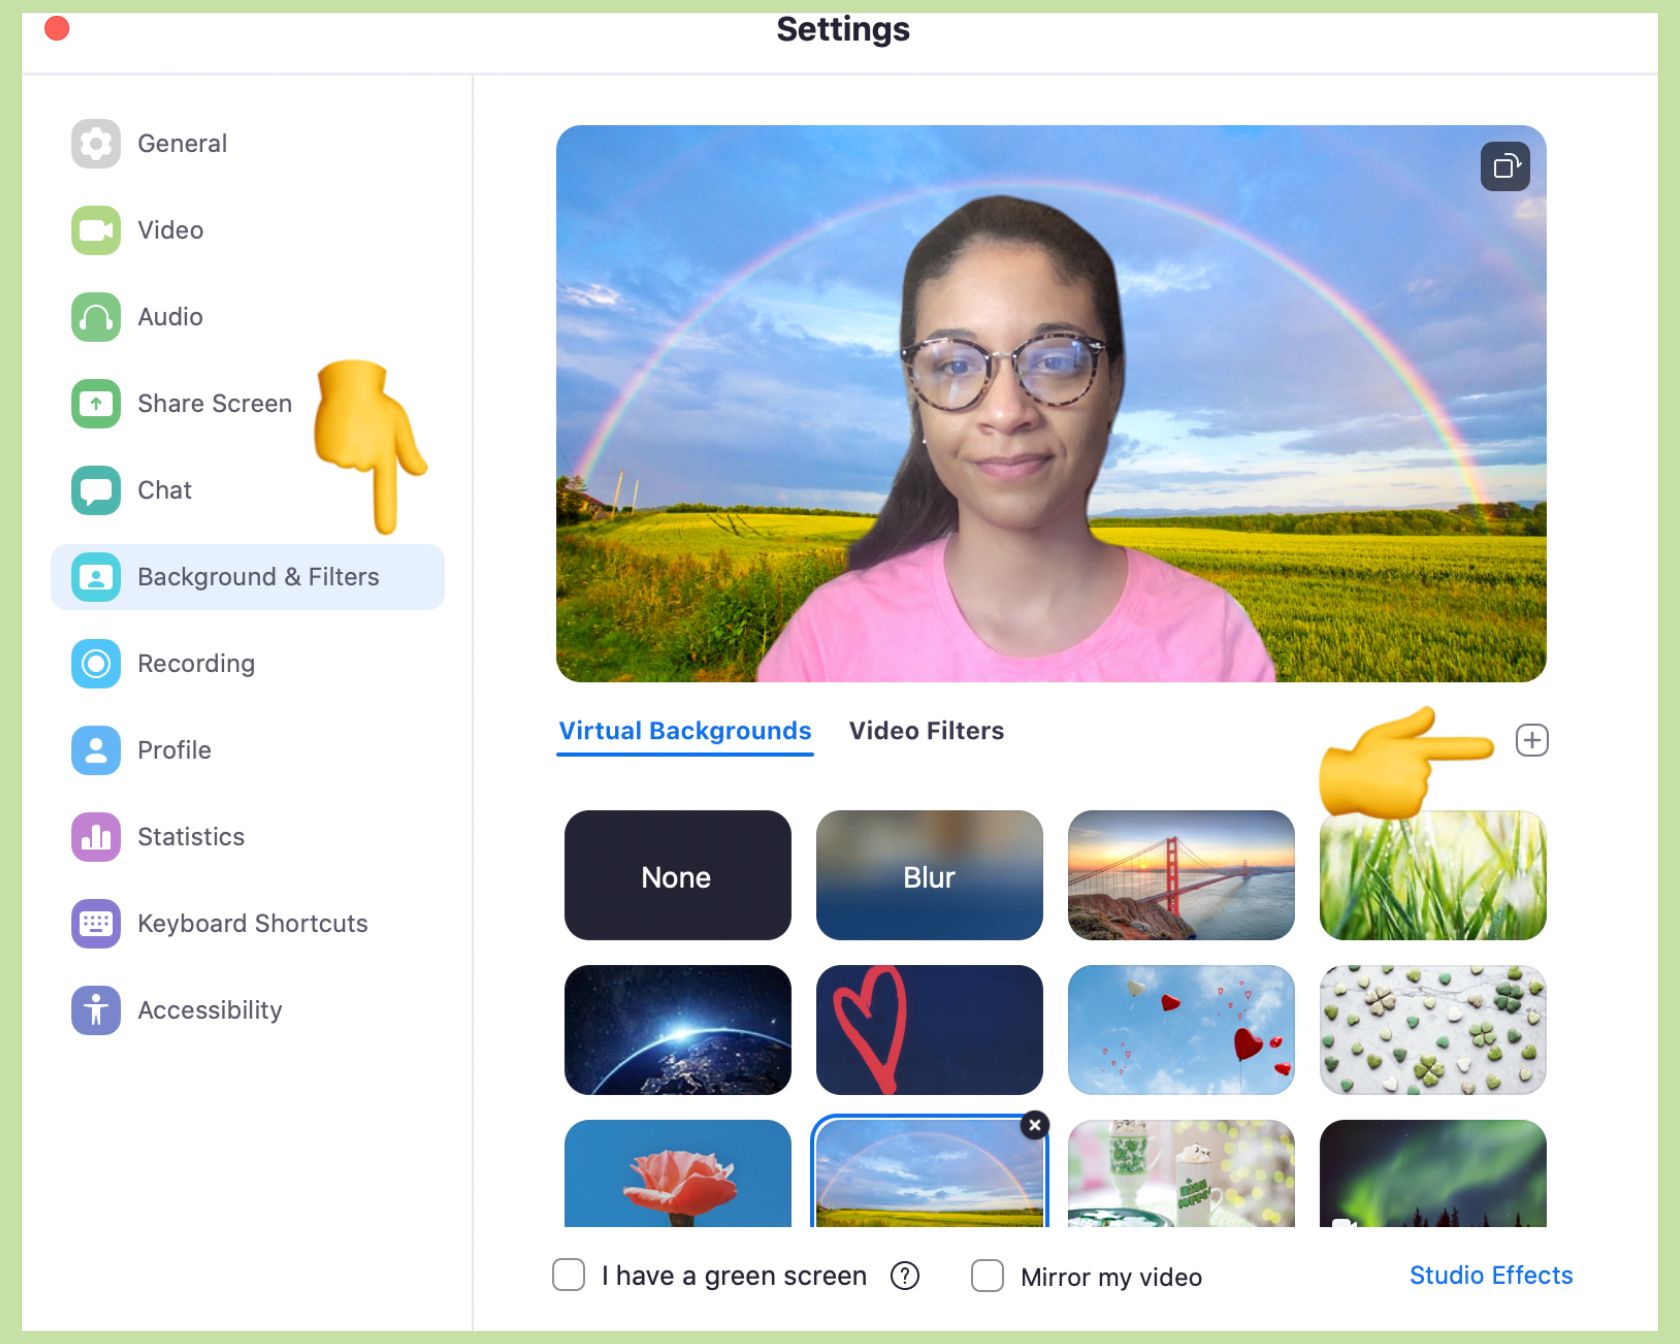
Task: Click the Statistics bar chart icon
Action: pyautogui.click(x=96, y=837)
